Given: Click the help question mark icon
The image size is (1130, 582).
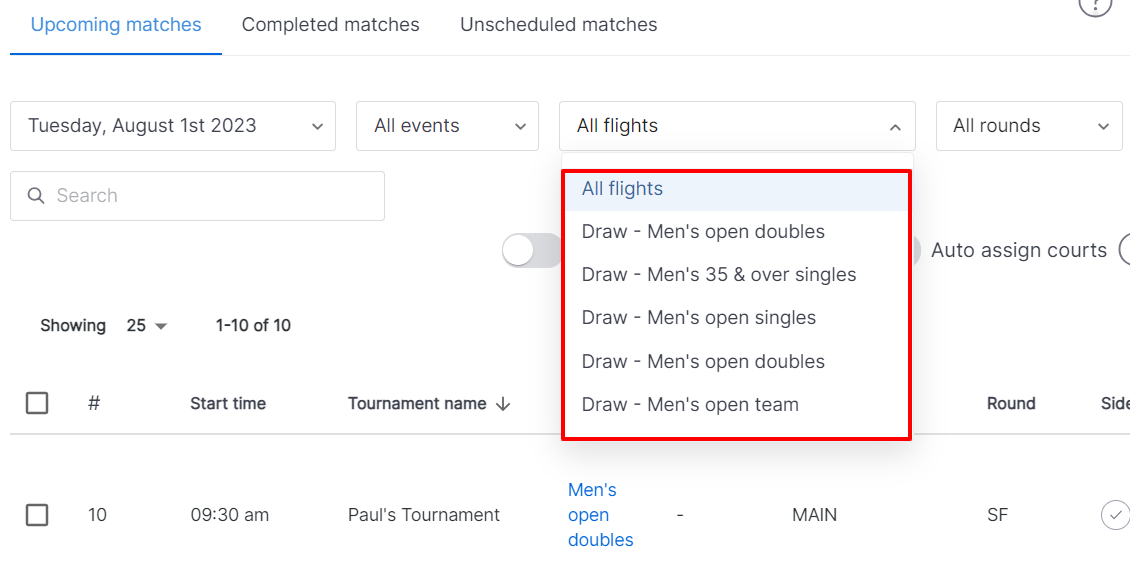Looking at the screenshot, I should [x=1095, y=6].
